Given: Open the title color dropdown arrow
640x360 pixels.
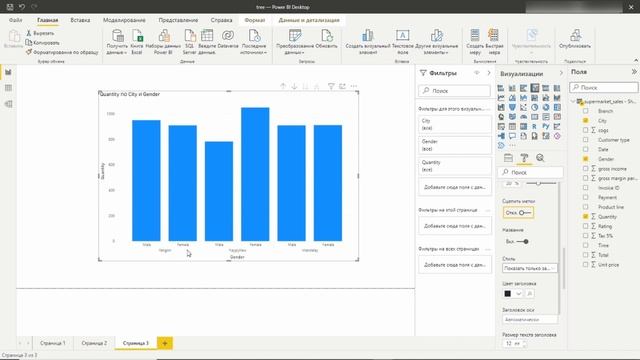Looking at the screenshot, I should point(518,293).
